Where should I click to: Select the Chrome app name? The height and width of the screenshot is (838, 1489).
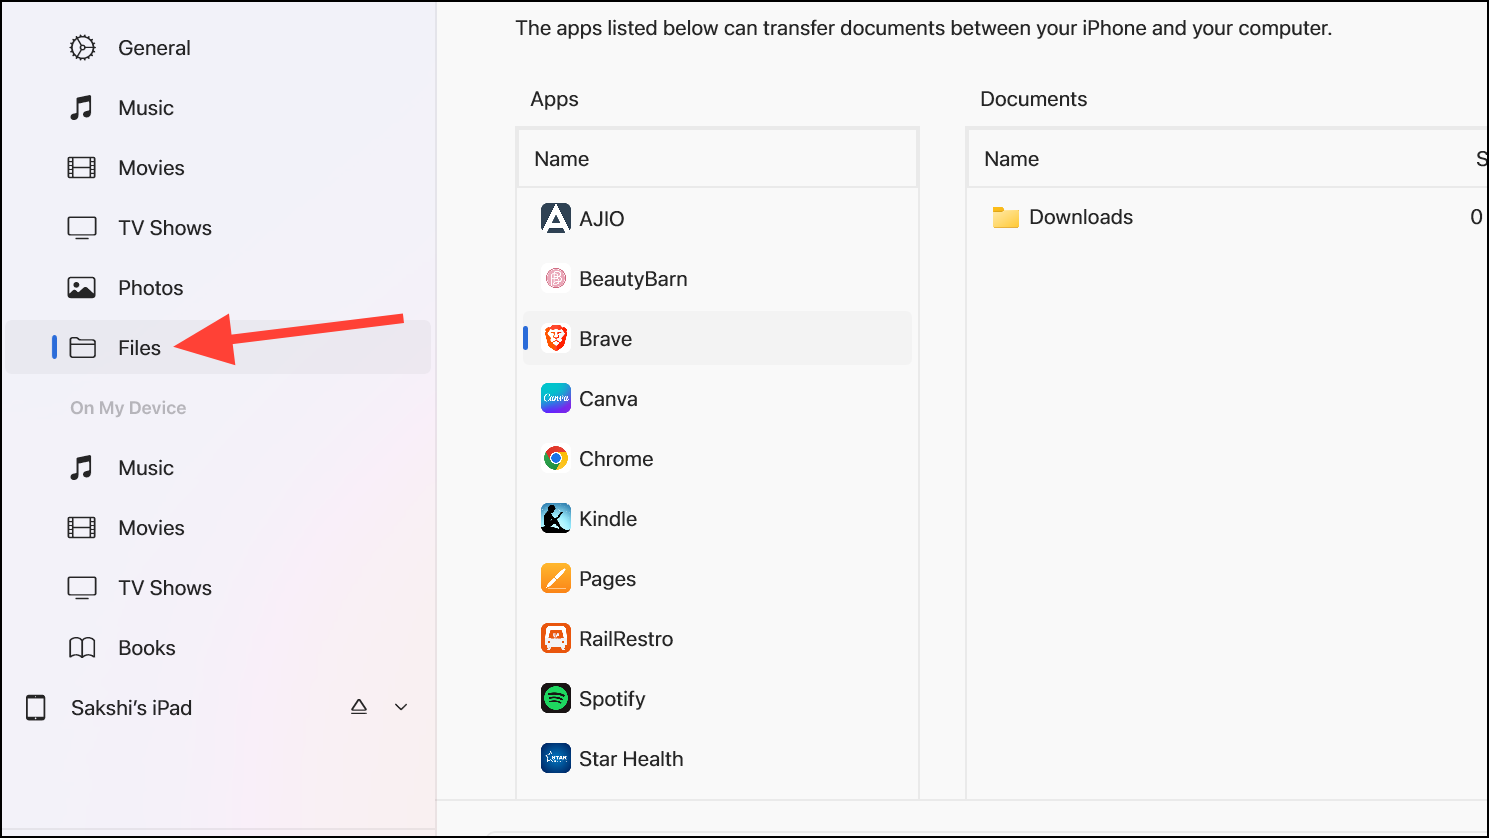(x=616, y=459)
